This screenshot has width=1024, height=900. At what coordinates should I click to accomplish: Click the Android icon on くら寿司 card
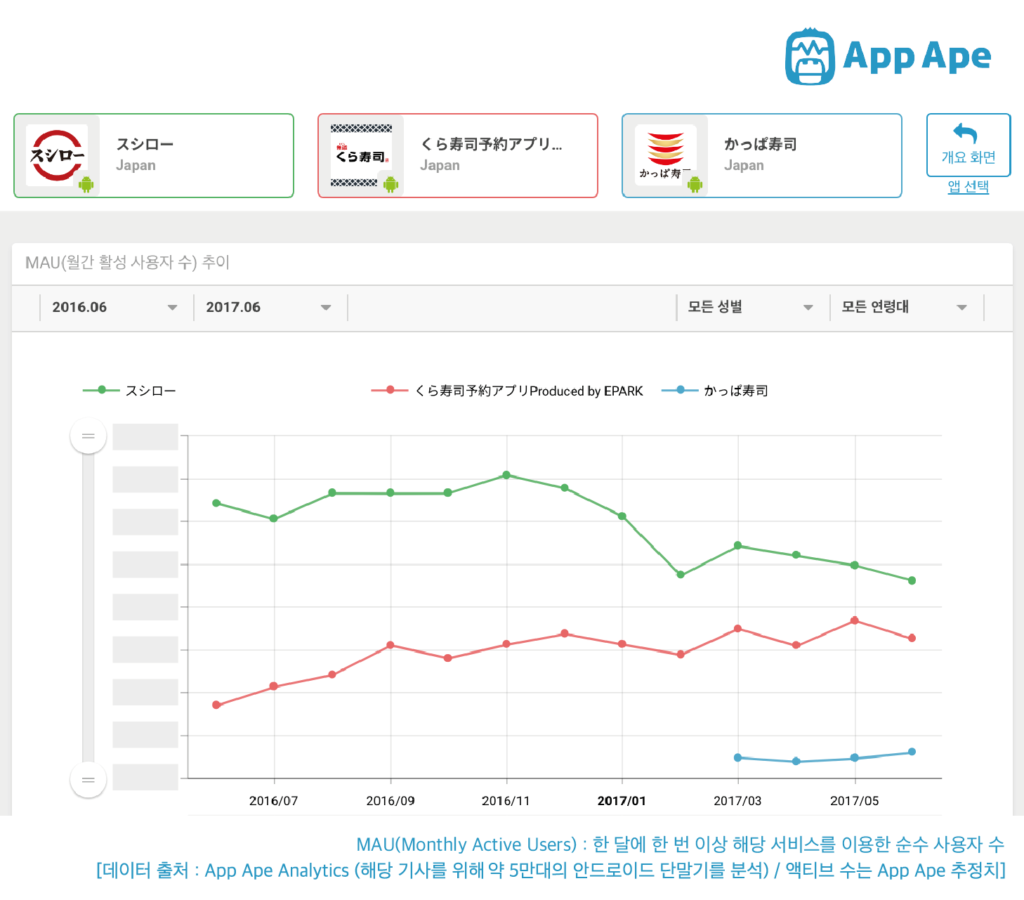pos(392,183)
